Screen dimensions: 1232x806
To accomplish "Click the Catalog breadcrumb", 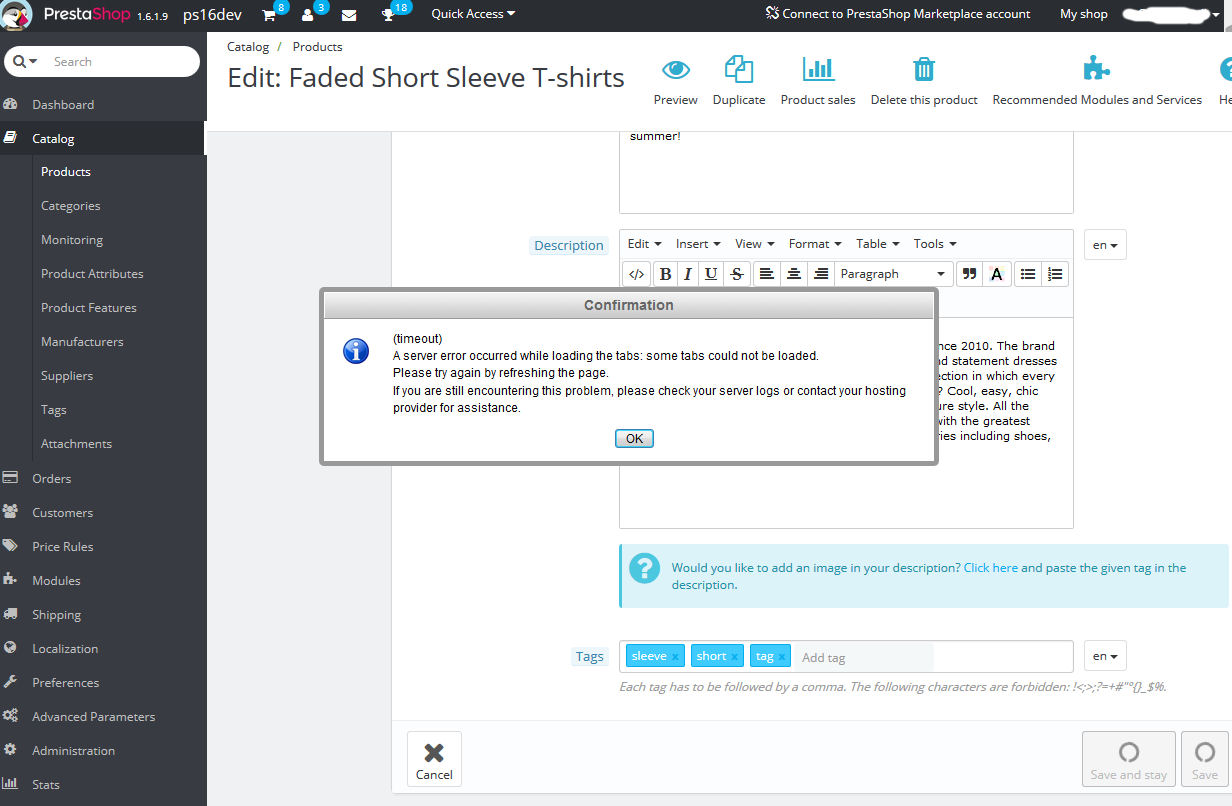I will click(248, 47).
